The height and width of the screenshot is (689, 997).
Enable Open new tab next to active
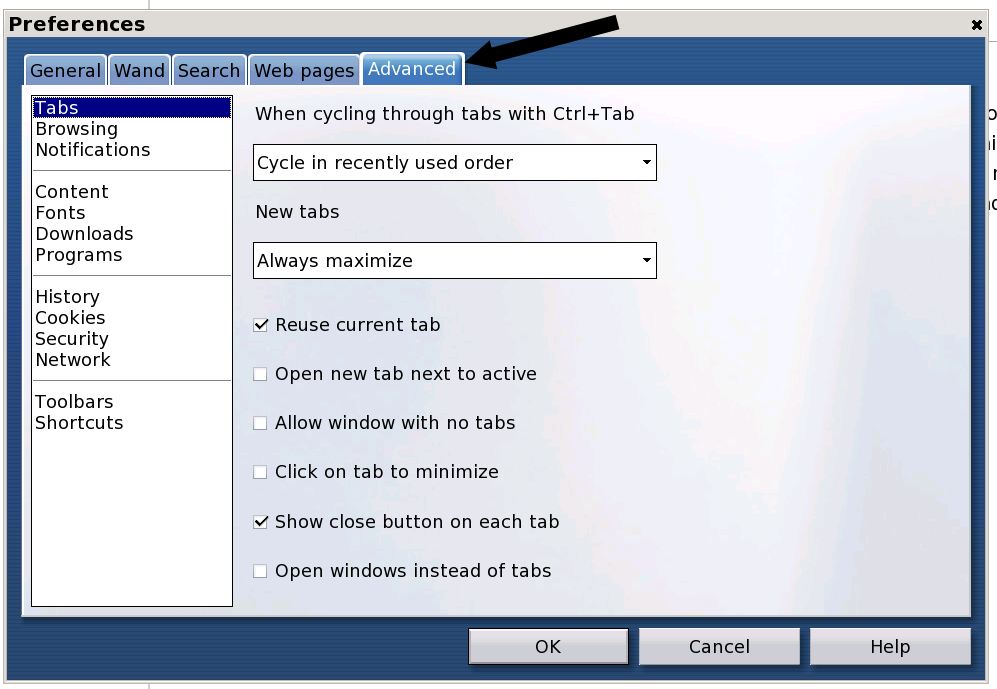(x=261, y=374)
